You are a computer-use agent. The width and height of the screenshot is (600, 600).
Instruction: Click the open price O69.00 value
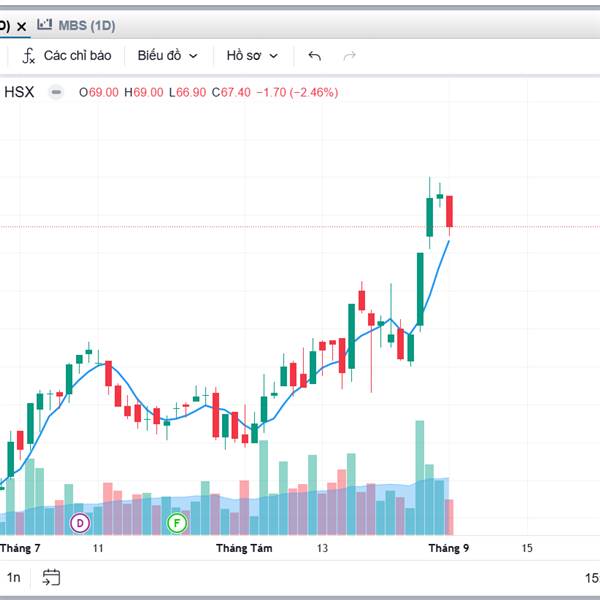pyautogui.click(x=99, y=93)
